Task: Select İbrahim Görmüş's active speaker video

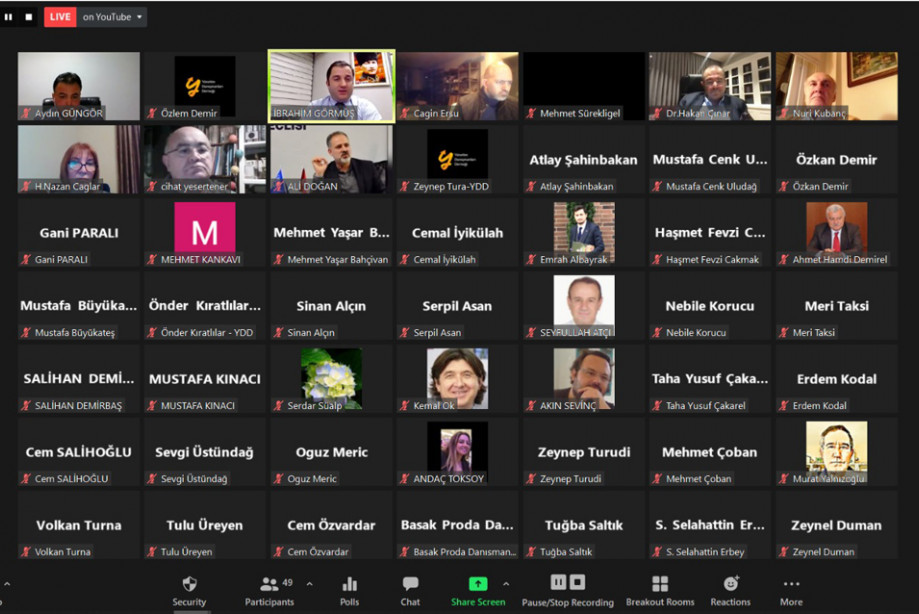Action: [x=331, y=85]
